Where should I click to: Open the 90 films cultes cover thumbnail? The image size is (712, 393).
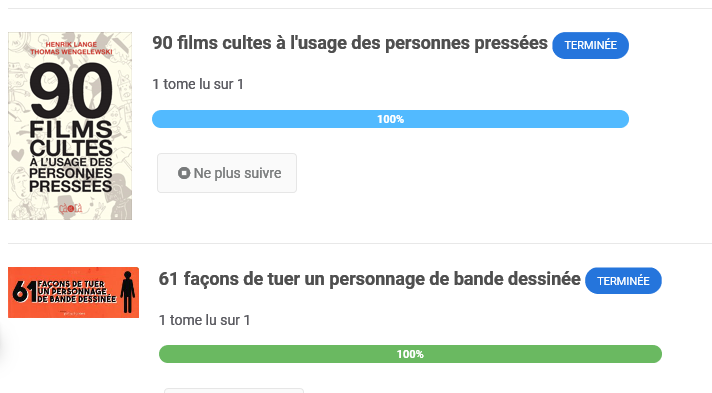(70, 126)
